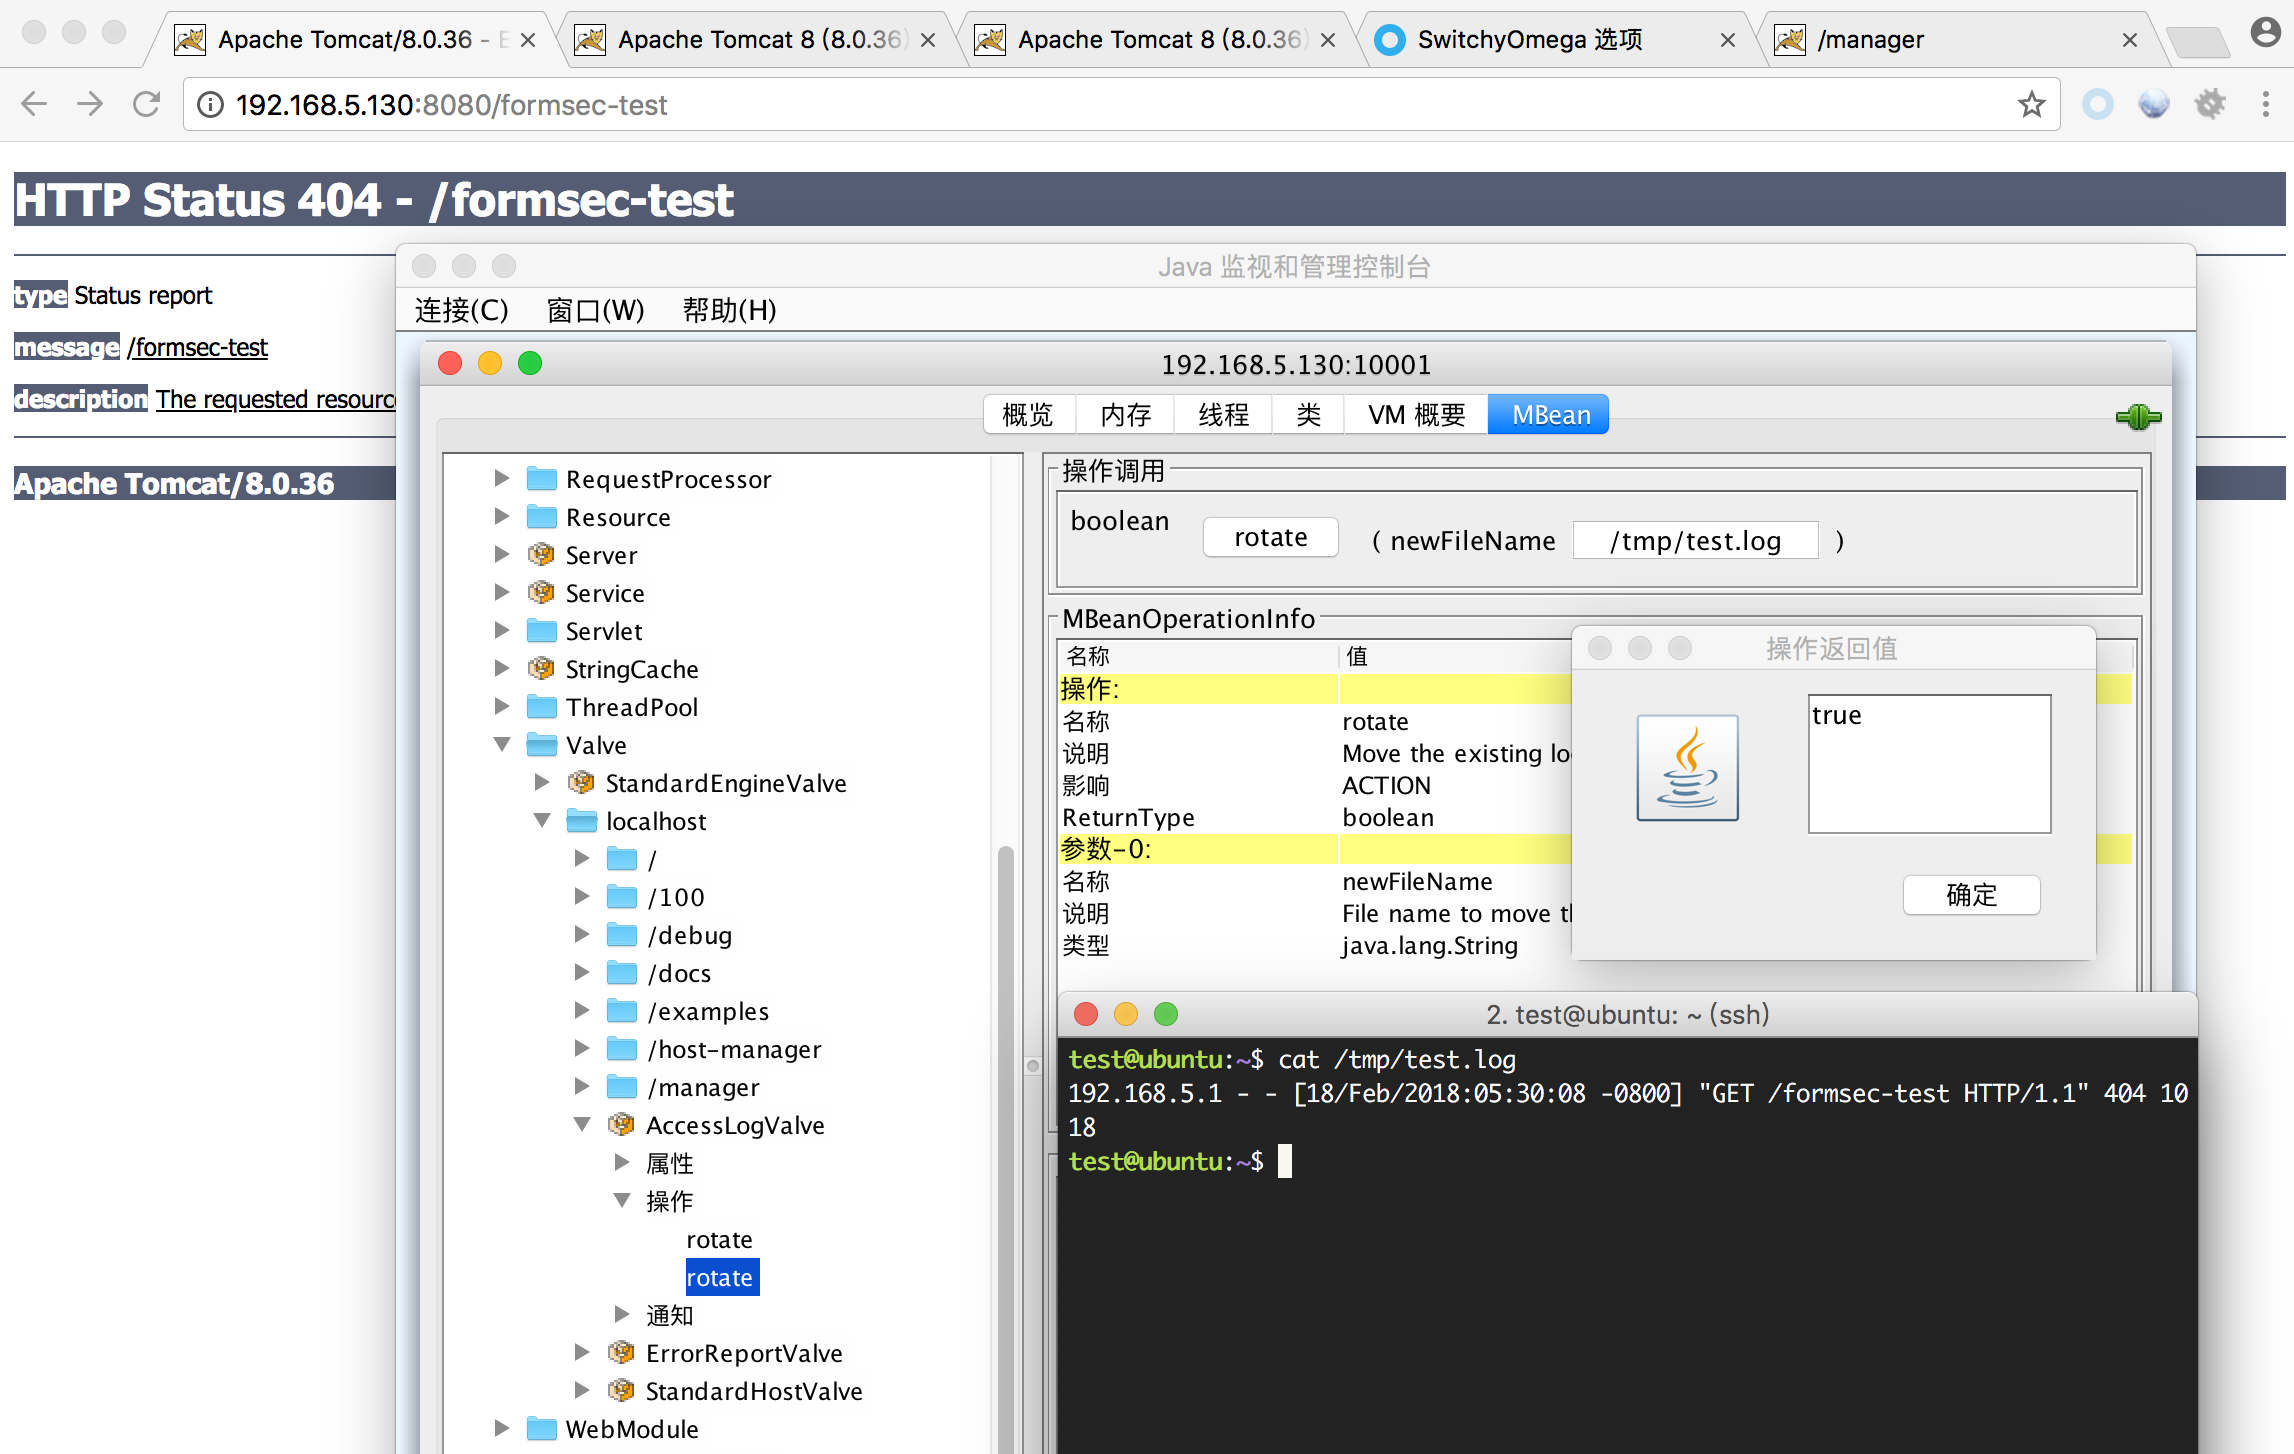Click the ThreadPool folder icon
The image size is (2294, 1454).
[x=541, y=707]
